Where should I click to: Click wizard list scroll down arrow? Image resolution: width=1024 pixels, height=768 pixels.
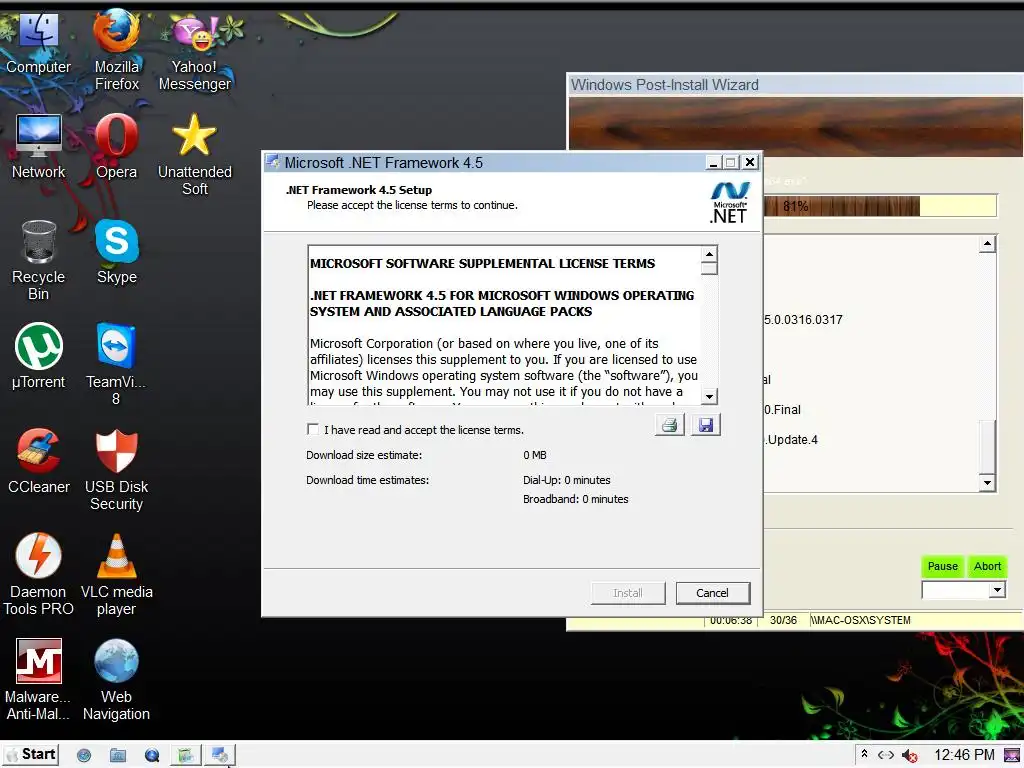(x=987, y=483)
